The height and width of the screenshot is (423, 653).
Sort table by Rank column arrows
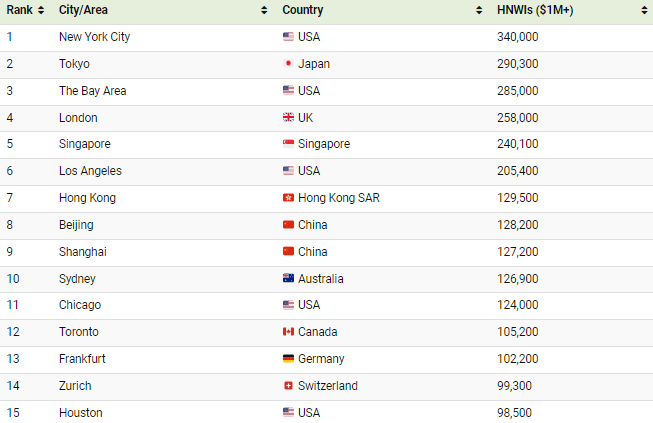click(x=41, y=10)
